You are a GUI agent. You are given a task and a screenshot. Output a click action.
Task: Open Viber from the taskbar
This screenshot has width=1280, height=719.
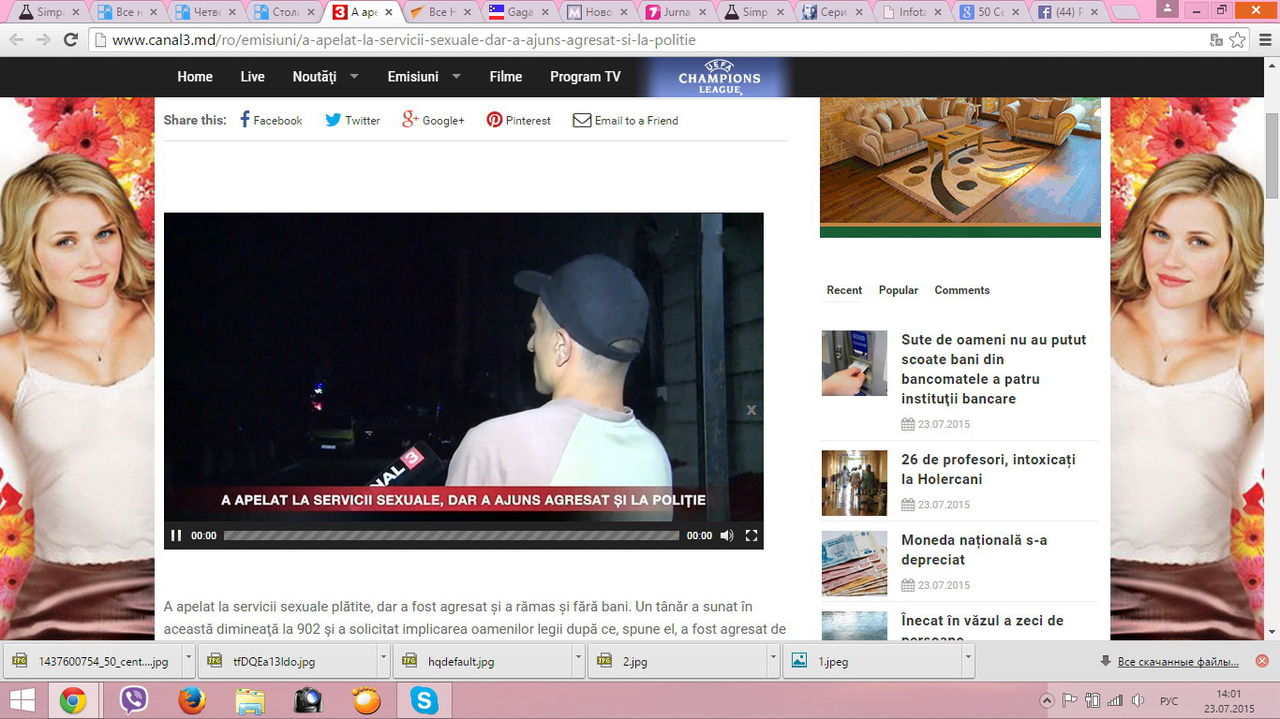click(132, 700)
